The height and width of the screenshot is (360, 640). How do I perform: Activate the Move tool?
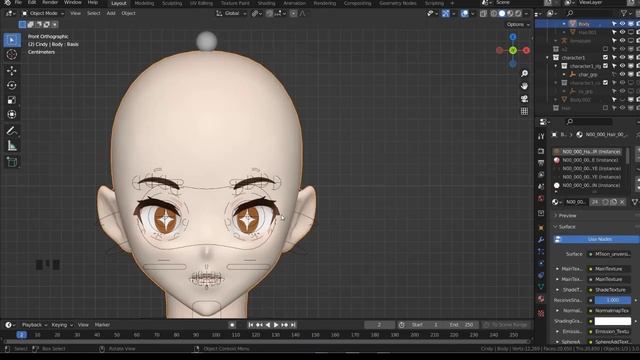point(11,71)
